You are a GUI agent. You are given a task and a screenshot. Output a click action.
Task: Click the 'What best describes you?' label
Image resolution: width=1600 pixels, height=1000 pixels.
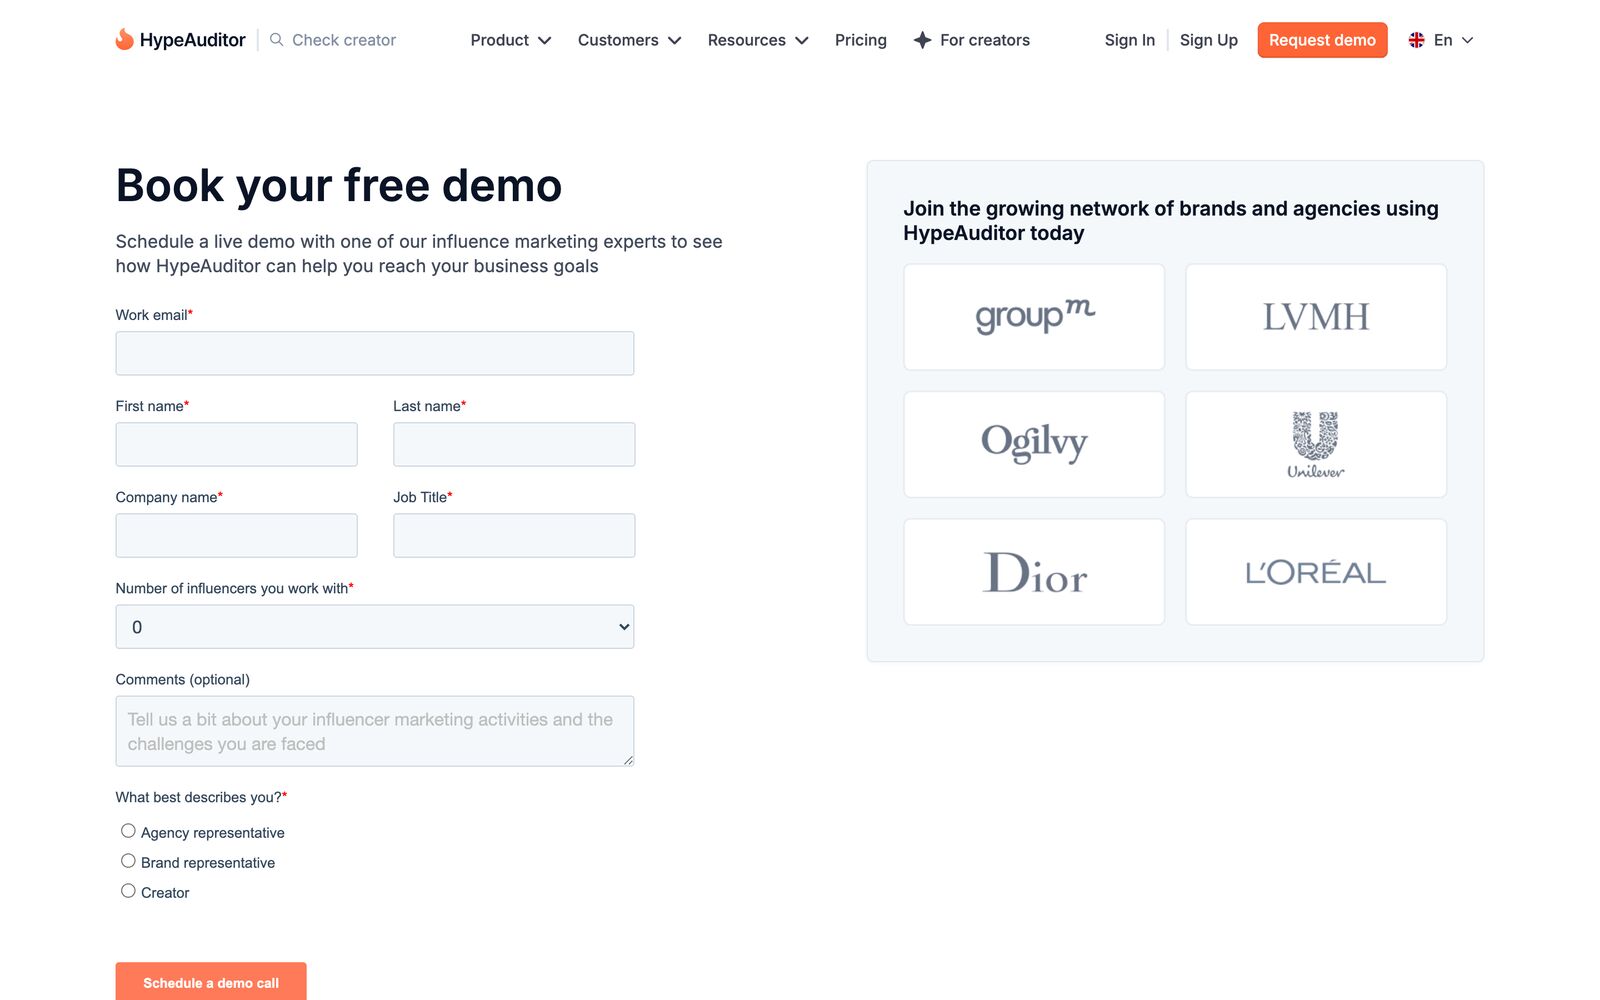coord(201,797)
